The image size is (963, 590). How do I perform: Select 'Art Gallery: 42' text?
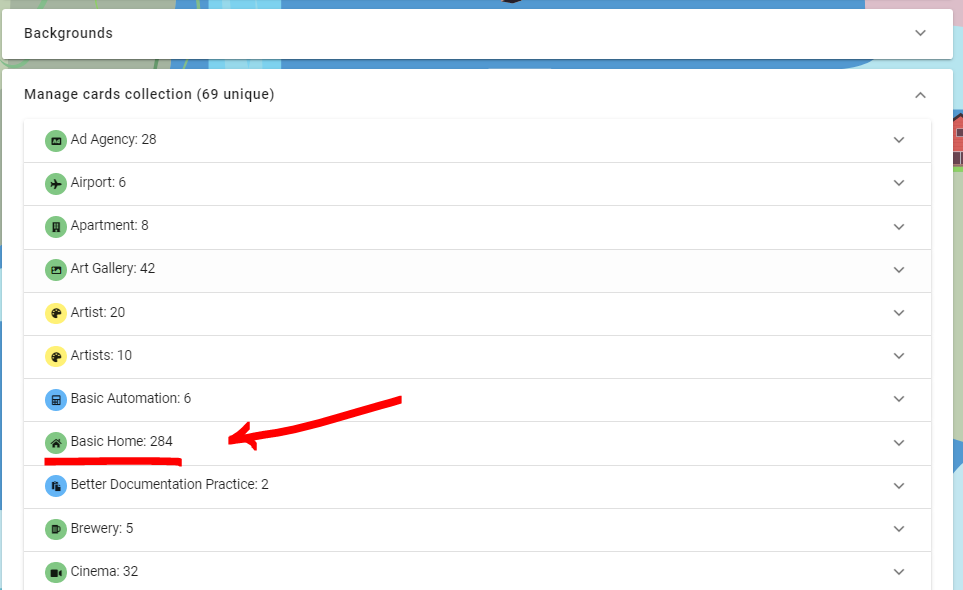pyautogui.click(x=113, y=268)
